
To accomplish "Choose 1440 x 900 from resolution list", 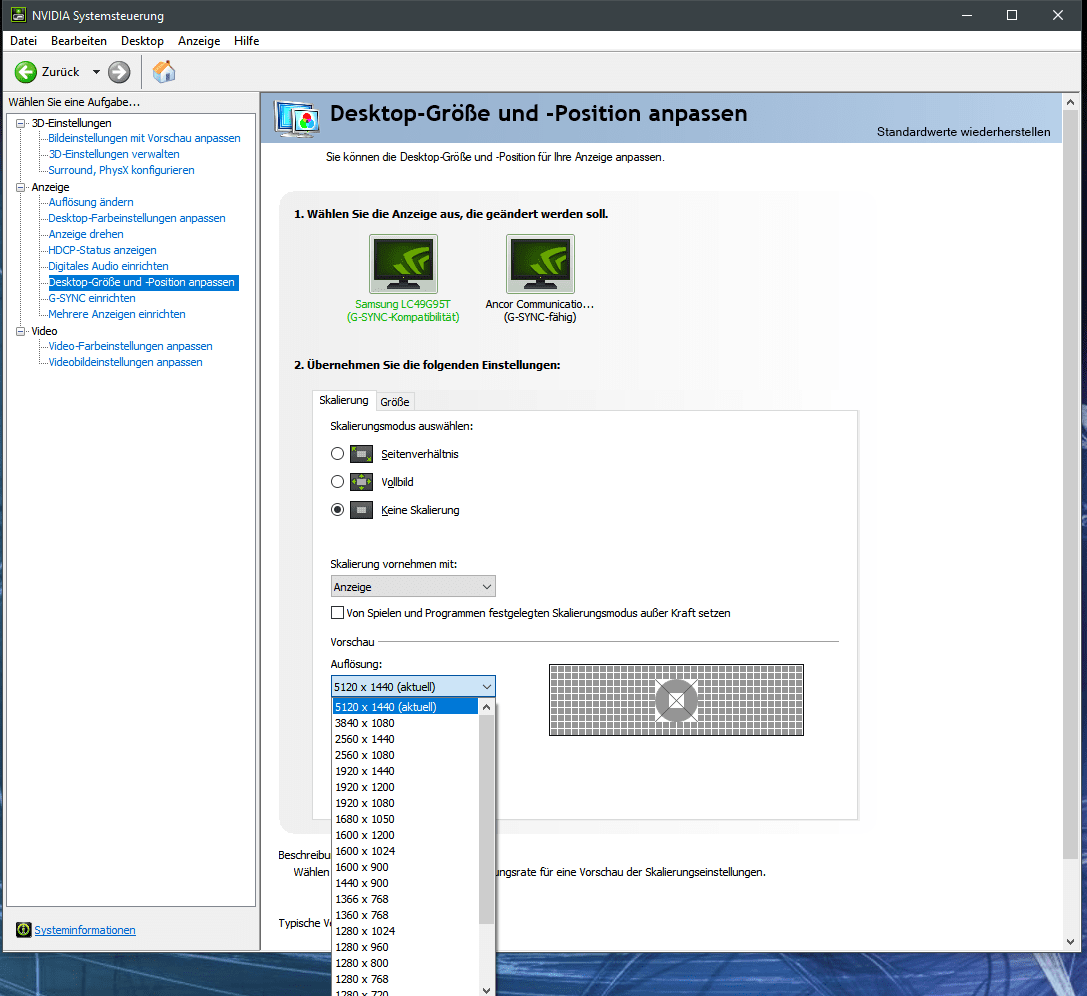I will [x=406, y=883].
